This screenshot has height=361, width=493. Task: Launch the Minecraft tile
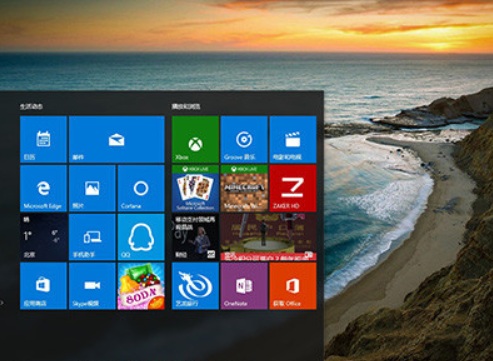pyautogui.click(x=244, y=188)
